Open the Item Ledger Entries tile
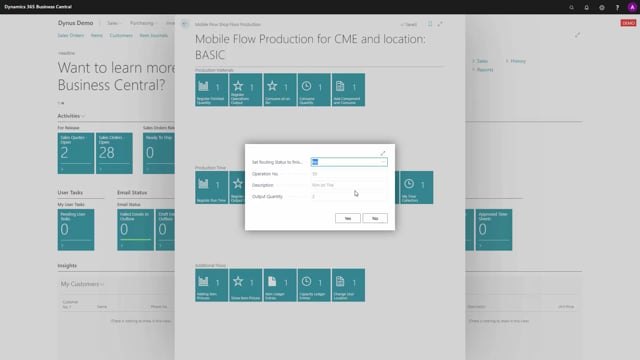 (x=280, y=285)
